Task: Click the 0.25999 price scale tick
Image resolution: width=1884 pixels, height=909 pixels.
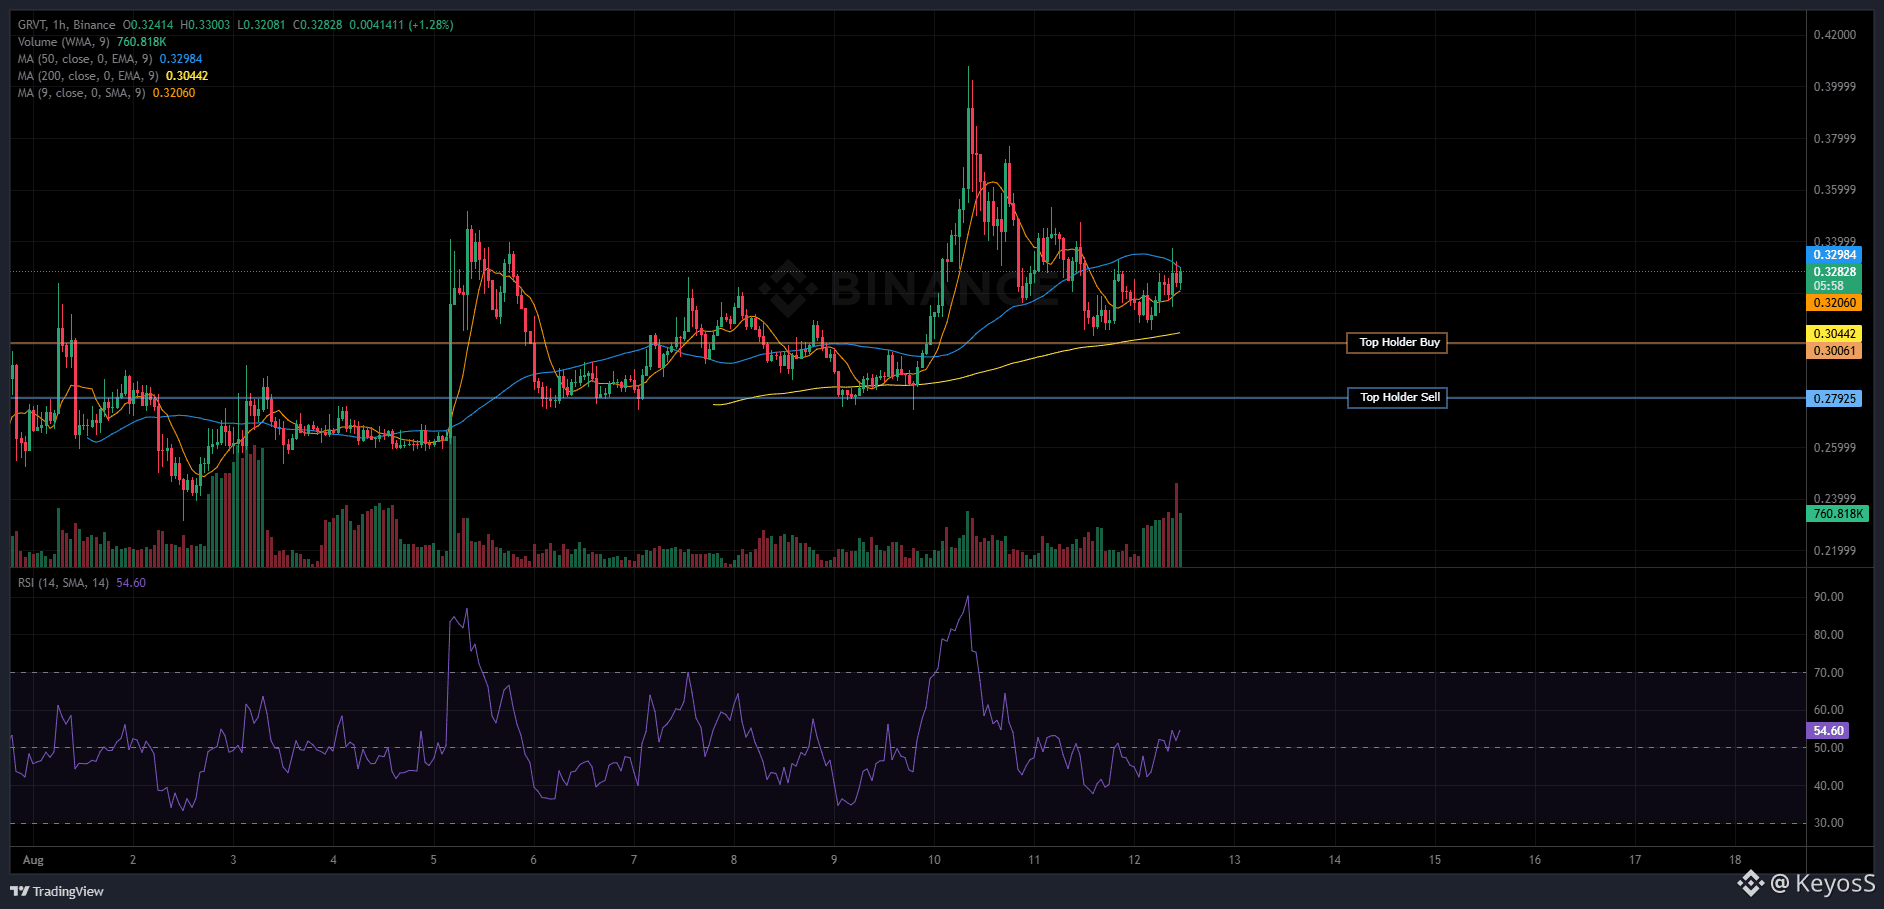Action: (x=1835, y=448)
